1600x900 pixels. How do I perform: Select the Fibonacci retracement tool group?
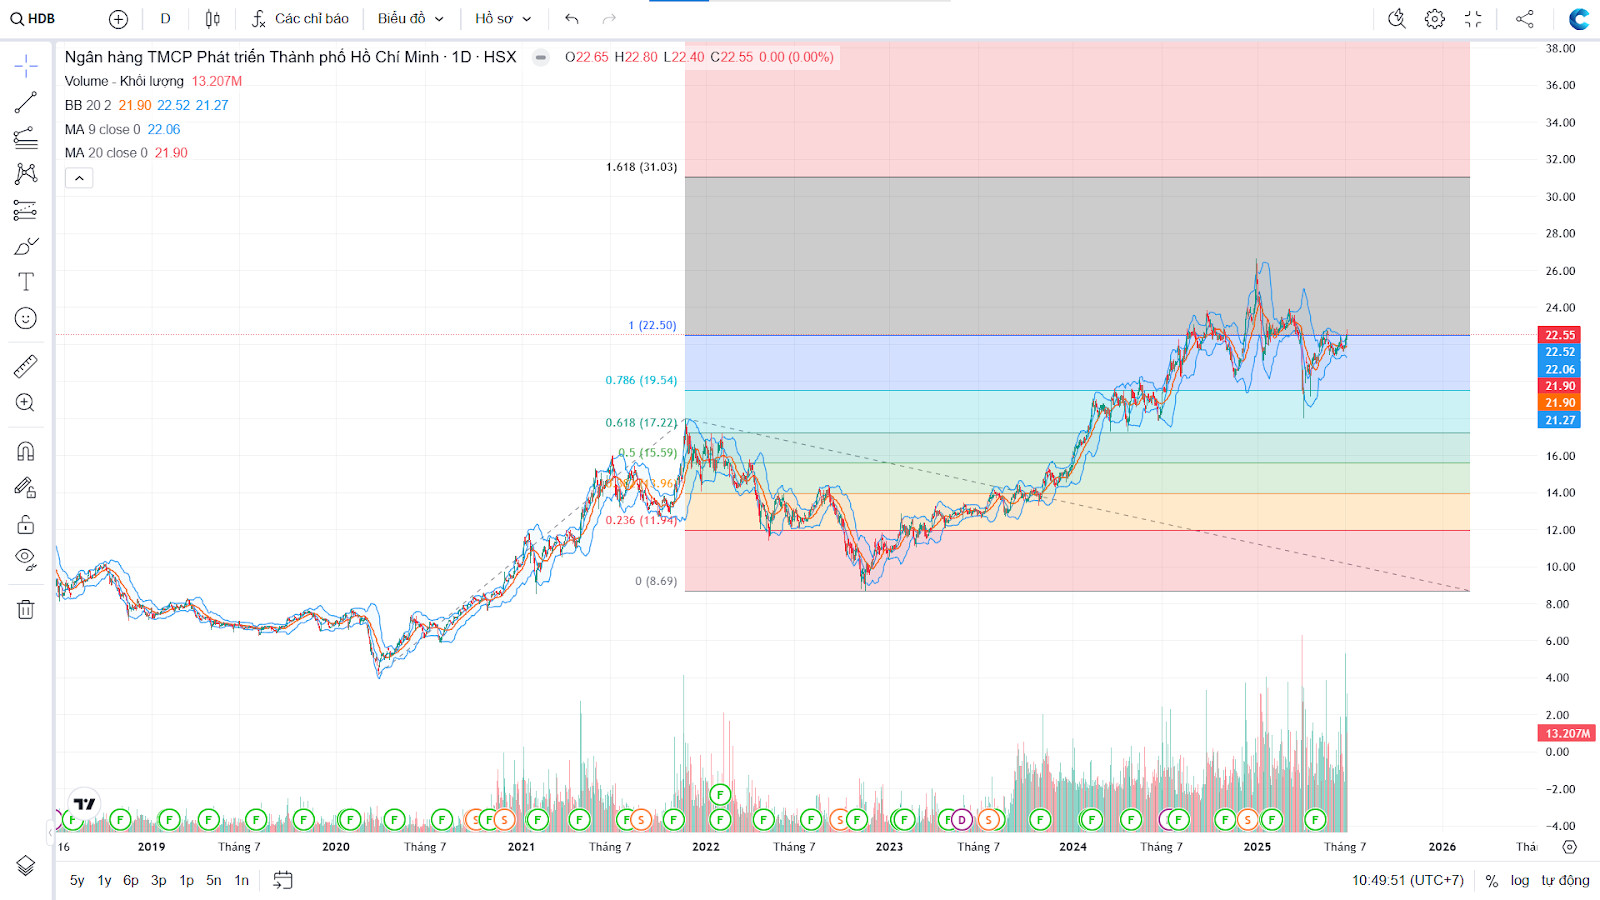26,138
